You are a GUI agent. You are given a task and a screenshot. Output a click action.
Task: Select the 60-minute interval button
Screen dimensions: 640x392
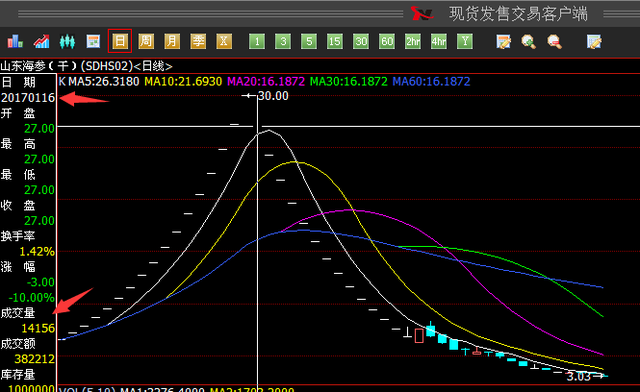tap(387, 41)
